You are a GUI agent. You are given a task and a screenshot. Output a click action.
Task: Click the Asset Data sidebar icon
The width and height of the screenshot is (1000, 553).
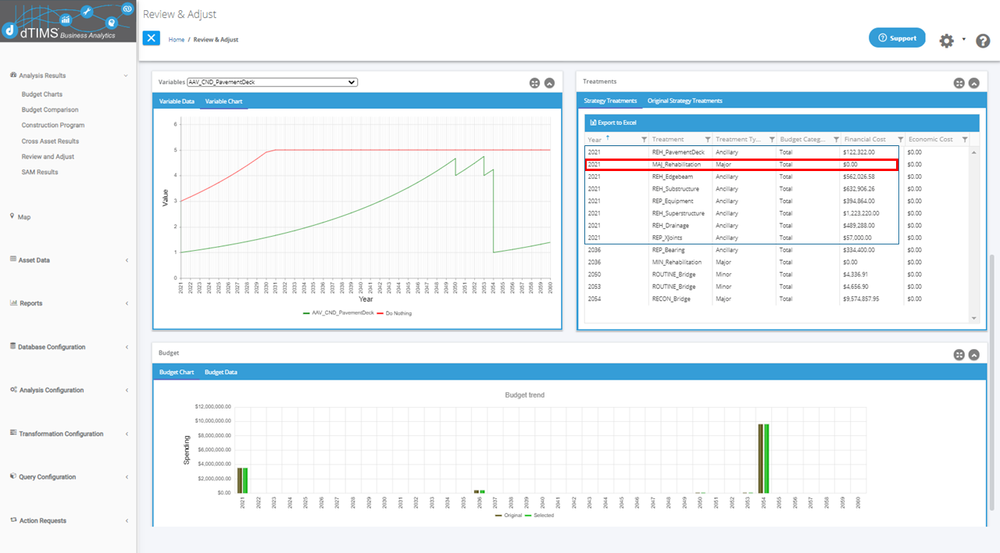click(13, 259)
